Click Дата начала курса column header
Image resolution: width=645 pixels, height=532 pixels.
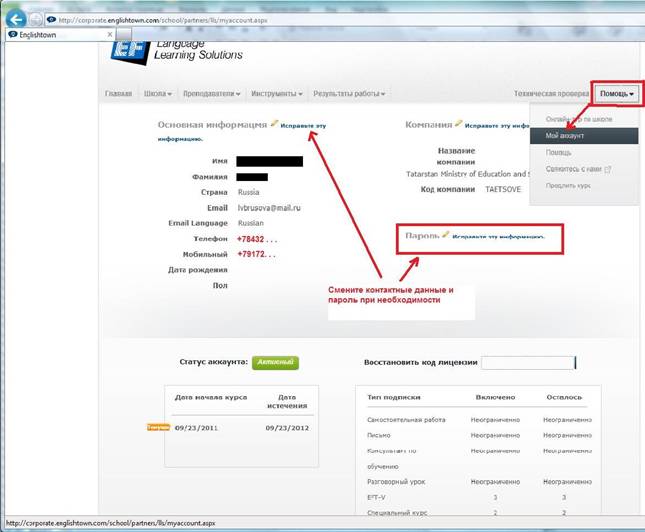coord(211,397)
